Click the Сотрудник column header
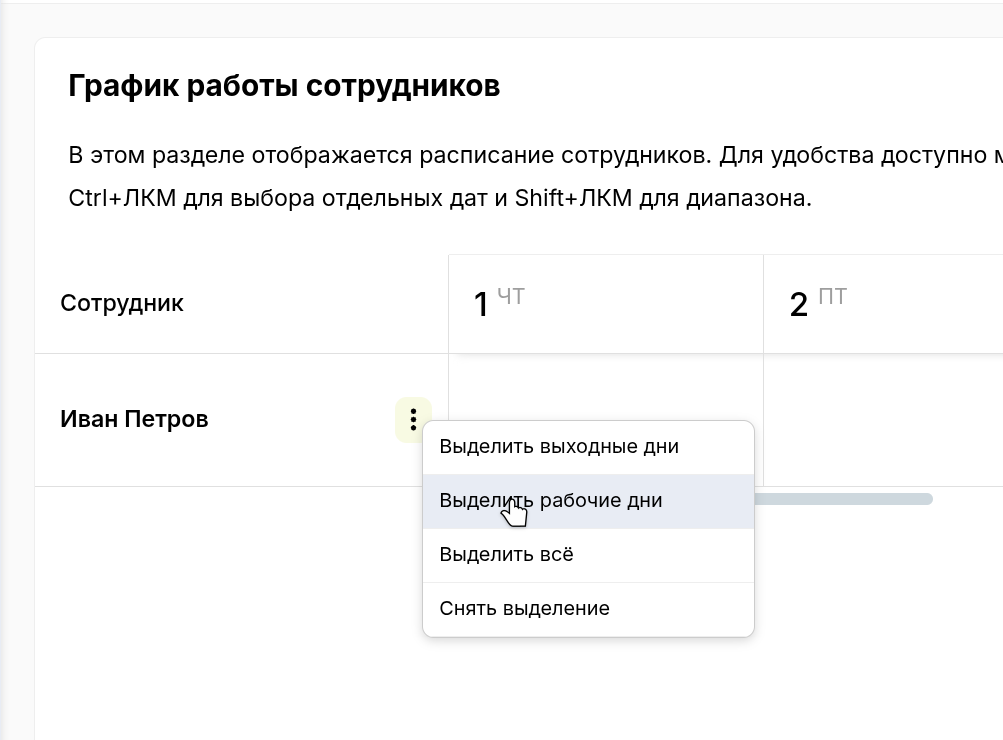 pos(122,303)
